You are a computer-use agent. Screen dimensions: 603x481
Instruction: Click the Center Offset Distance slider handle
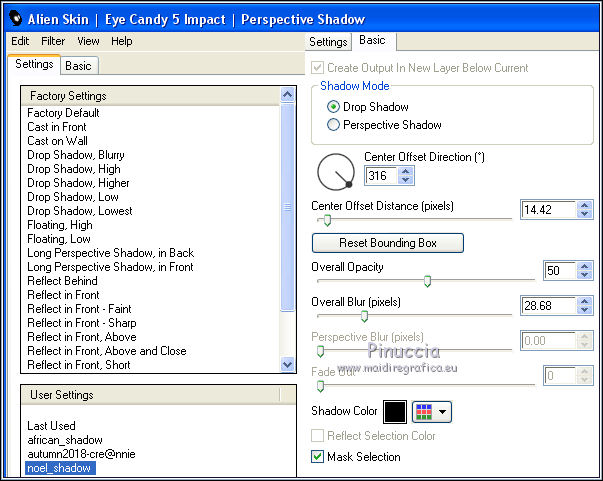327,220
